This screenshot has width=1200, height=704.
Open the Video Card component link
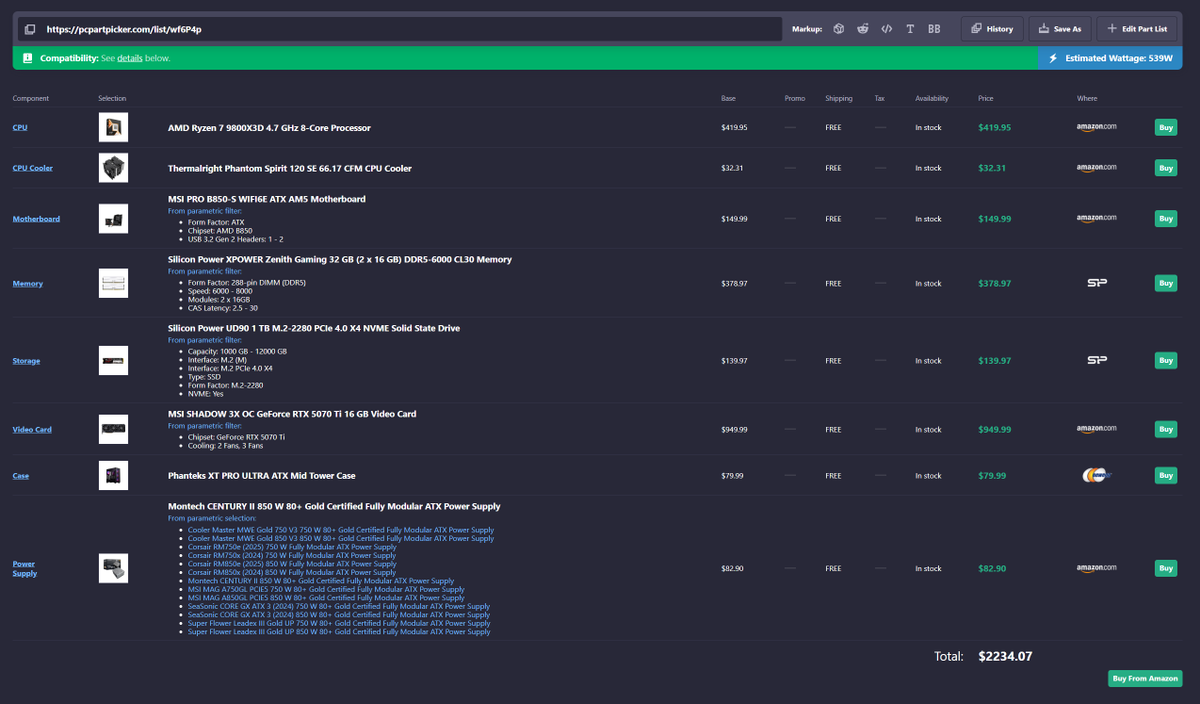tap(32, 430)
